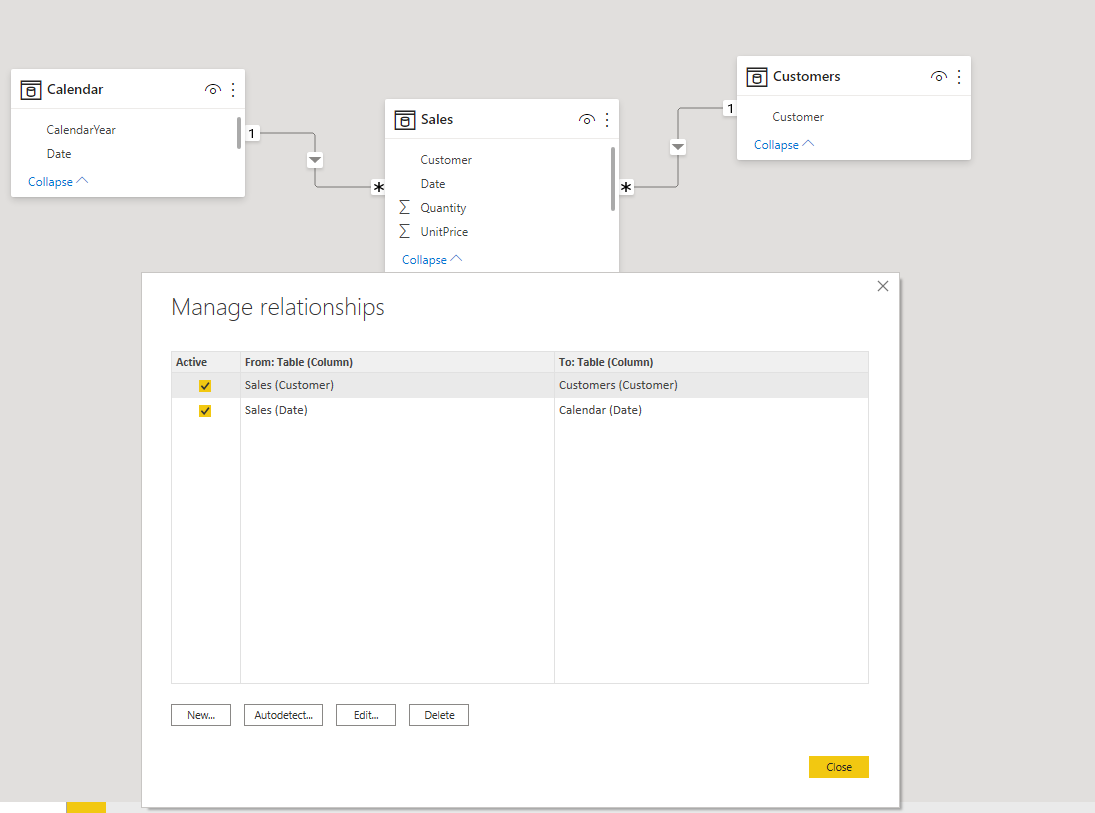Select CalendarYear field in Calendar table
The height and width of the screenshot is (813, 1095).
[x=81, y=130]
